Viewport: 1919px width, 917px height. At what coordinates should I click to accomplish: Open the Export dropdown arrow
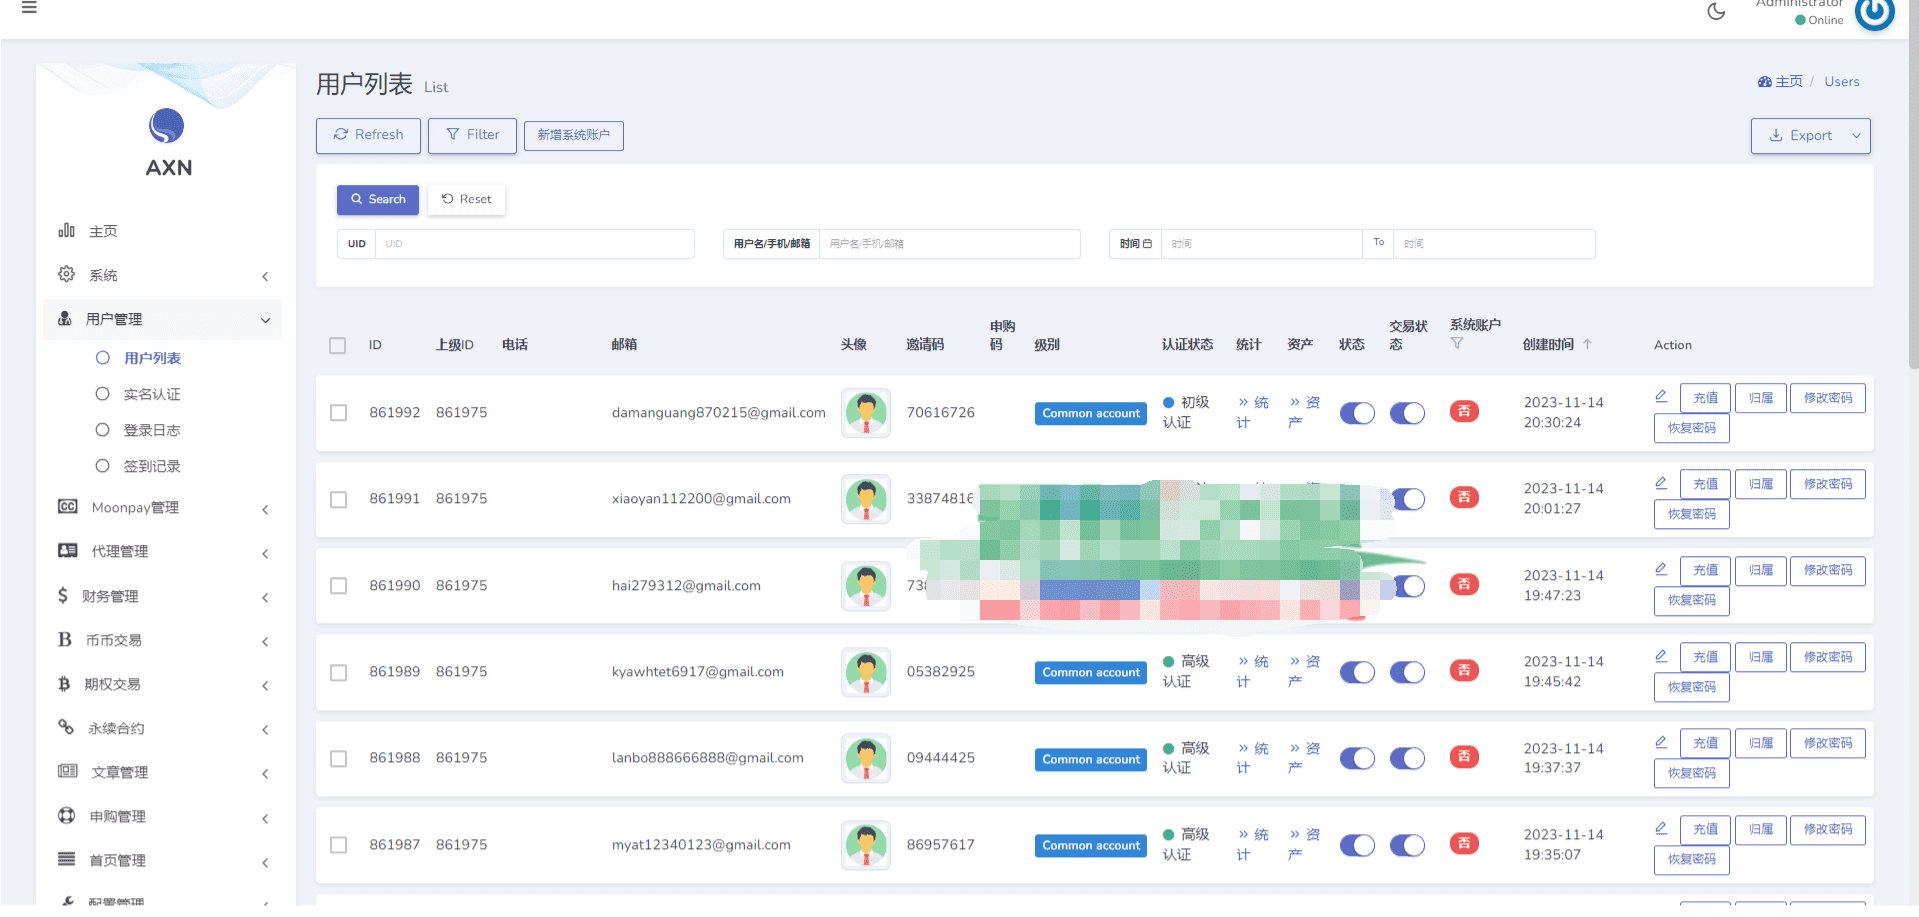[1856, 136]
